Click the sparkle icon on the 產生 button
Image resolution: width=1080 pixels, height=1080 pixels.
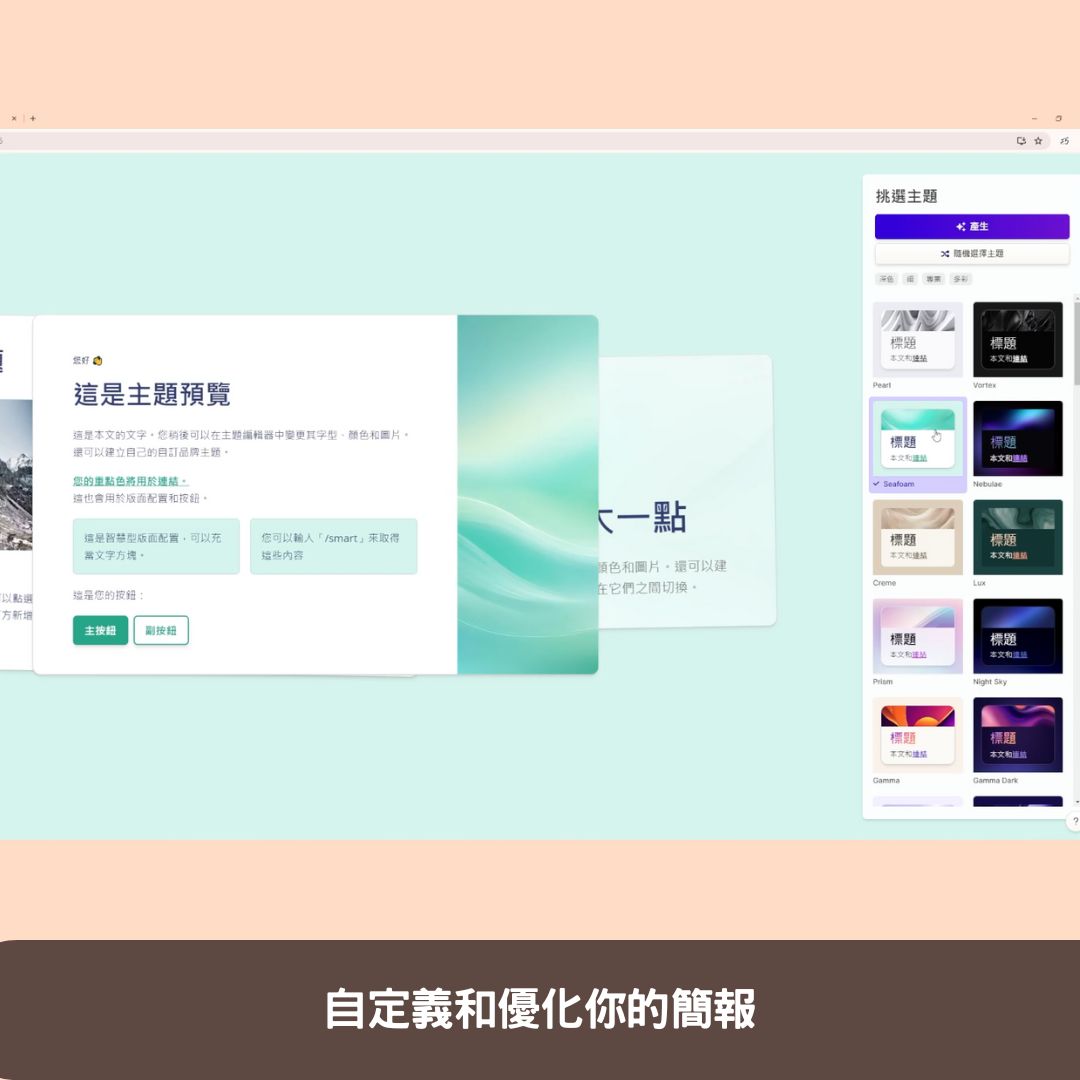[x=961, y=226]
